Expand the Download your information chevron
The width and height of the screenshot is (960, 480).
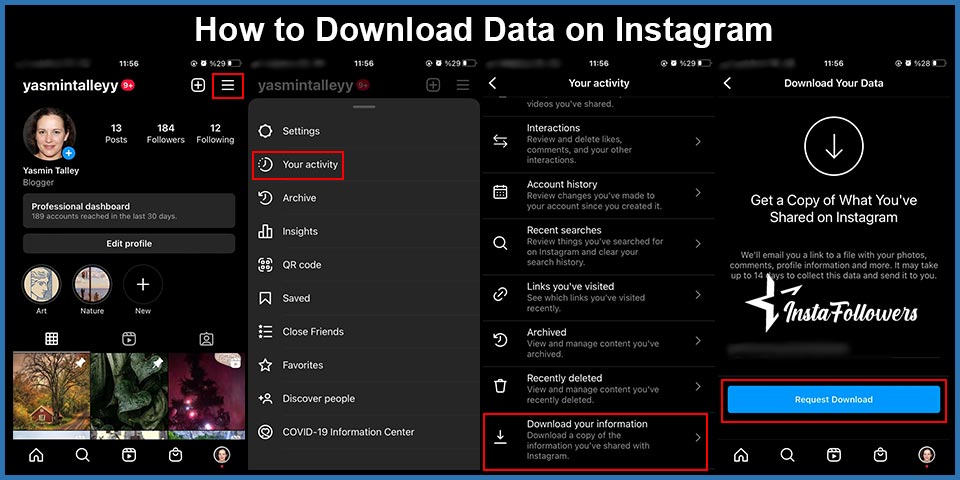point(698,437)
